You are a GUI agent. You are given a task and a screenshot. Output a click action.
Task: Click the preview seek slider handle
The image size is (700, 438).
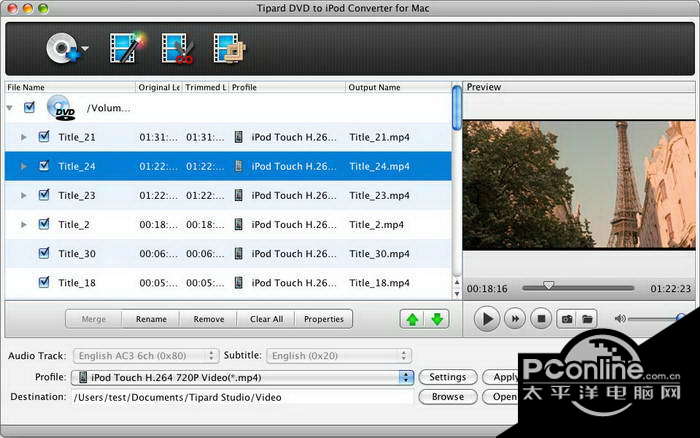pyautogui.click(x=548, y=286)
